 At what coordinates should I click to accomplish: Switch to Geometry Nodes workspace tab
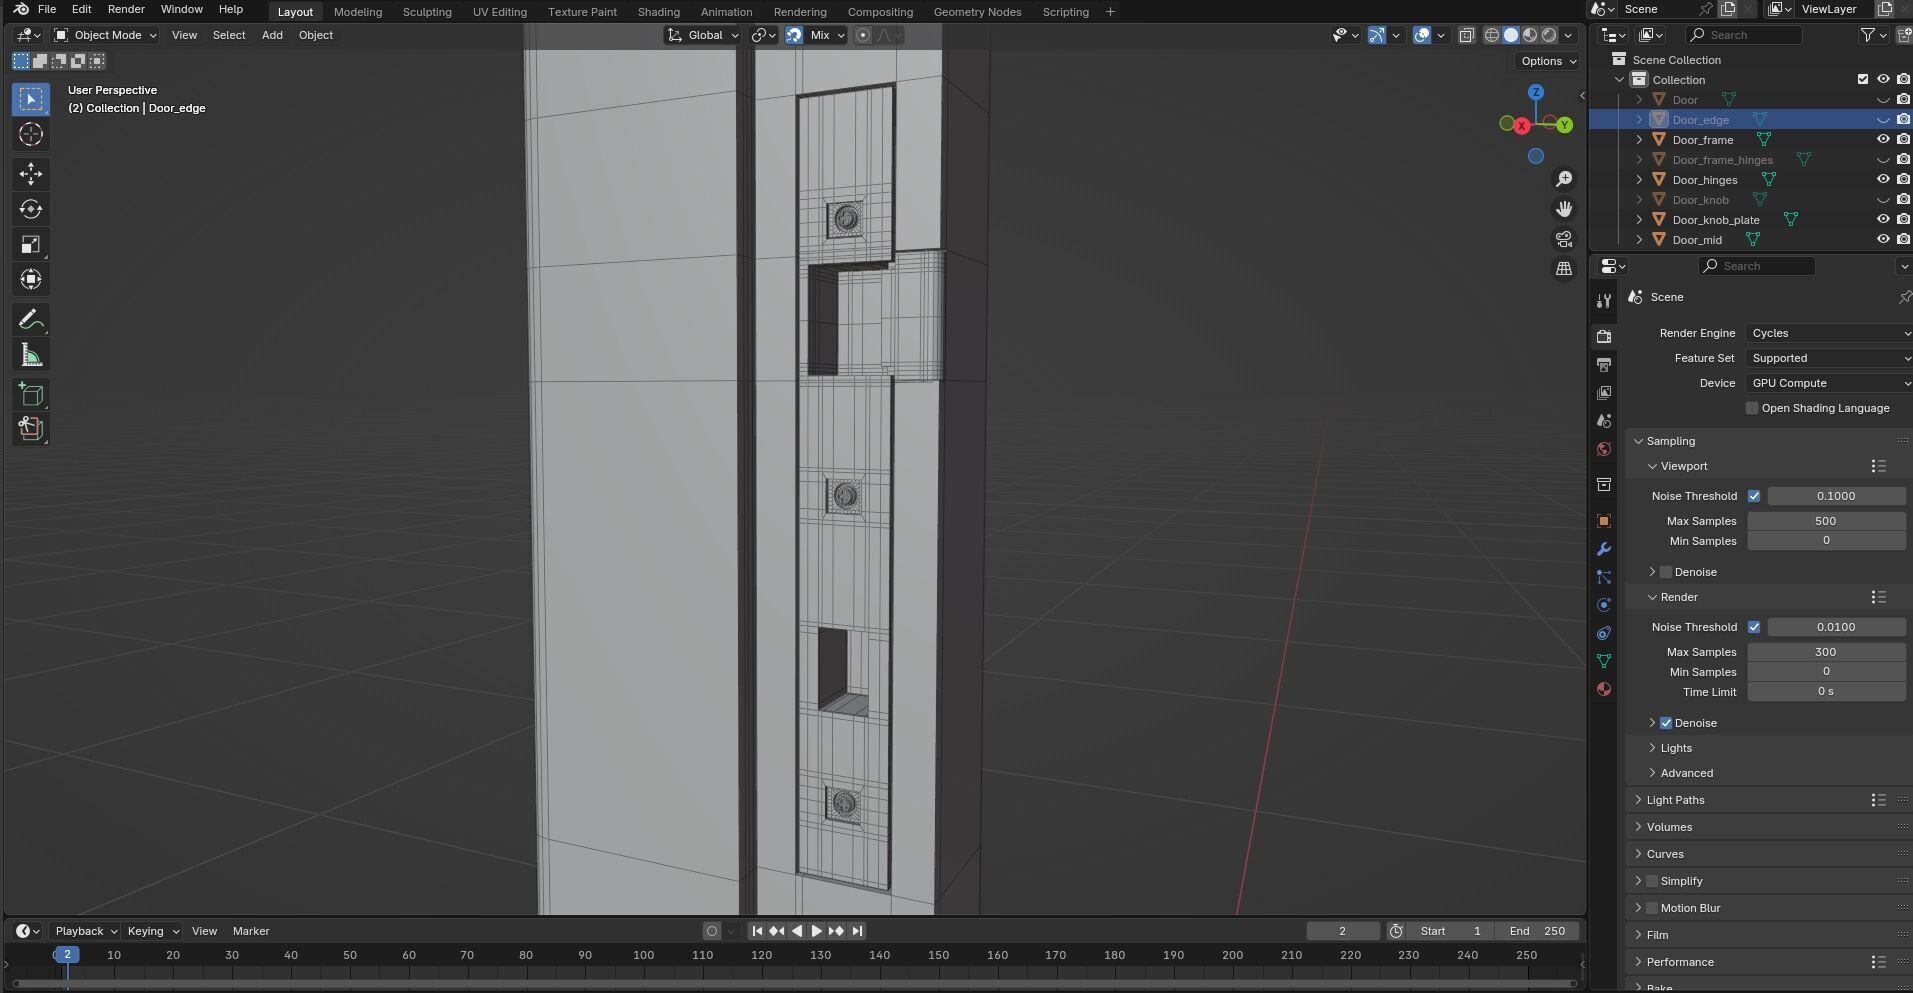(x=977, y=12)
